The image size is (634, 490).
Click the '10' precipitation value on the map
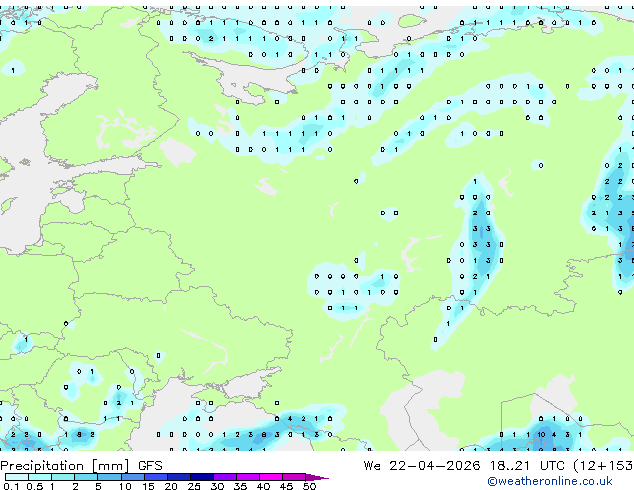click(x=541, y=435)
